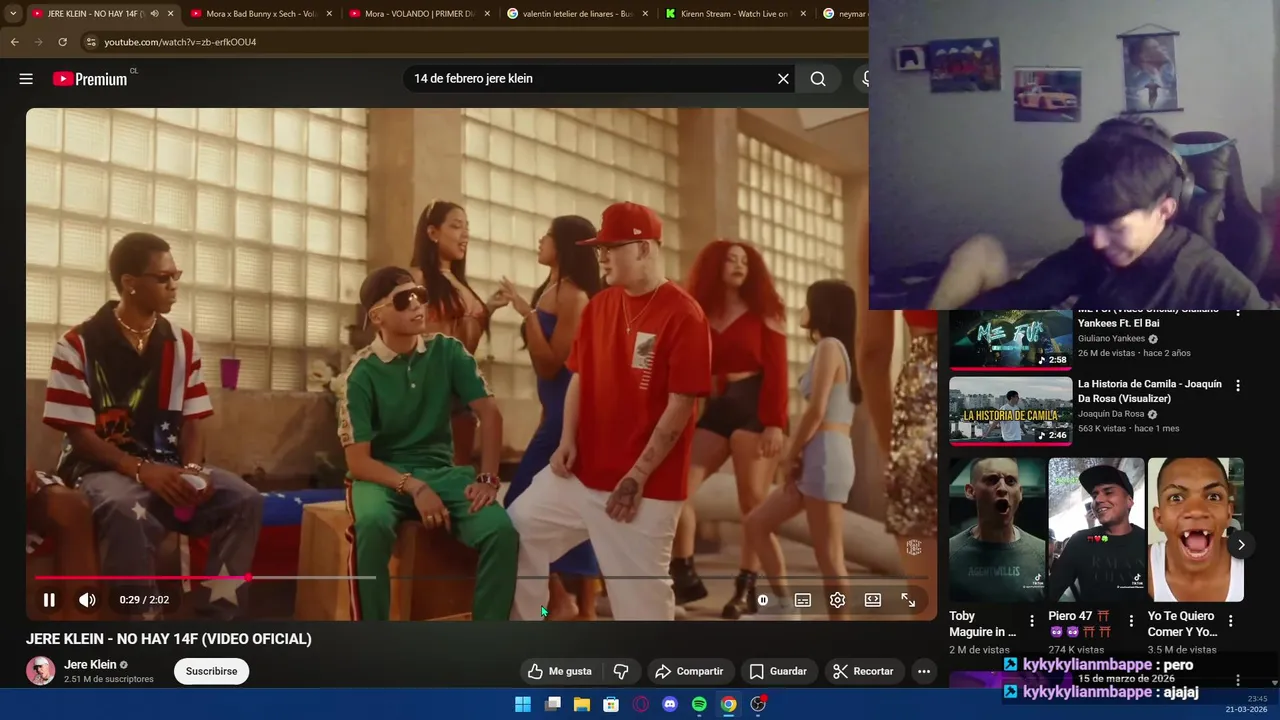The image size is (1280, 720).
Task: Toggle subtitles captions button in player
Action: (802, 600)
